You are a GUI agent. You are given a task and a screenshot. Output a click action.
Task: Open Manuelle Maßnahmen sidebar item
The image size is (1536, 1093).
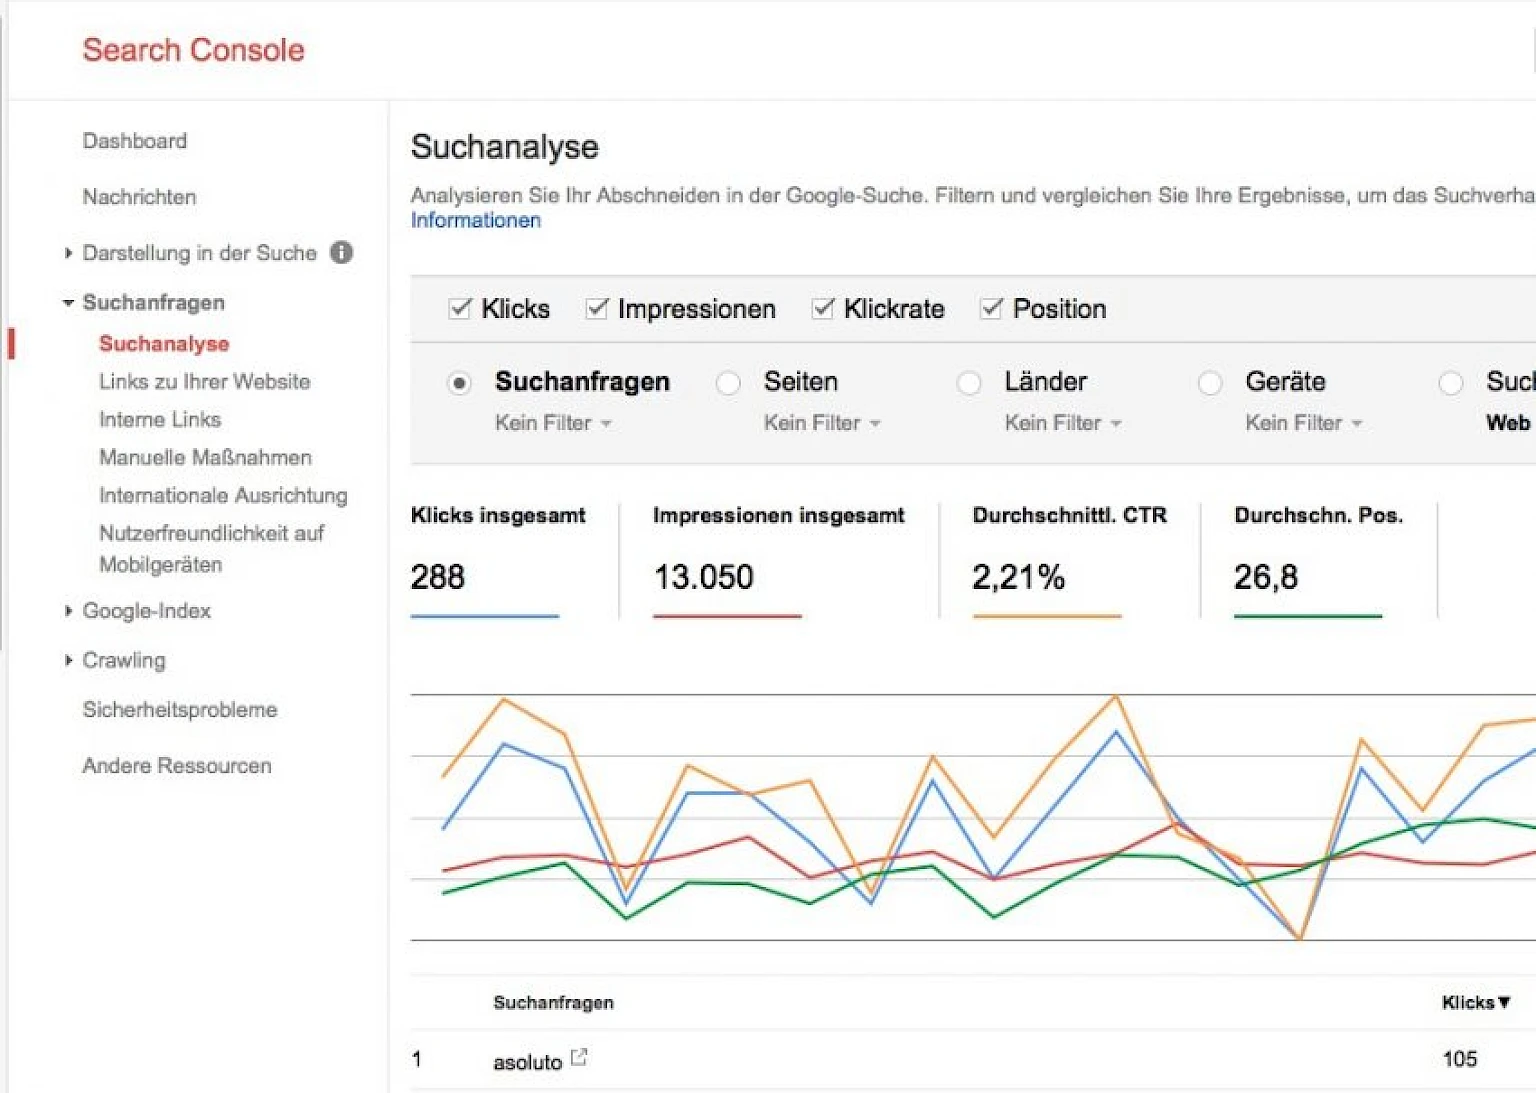205,457
